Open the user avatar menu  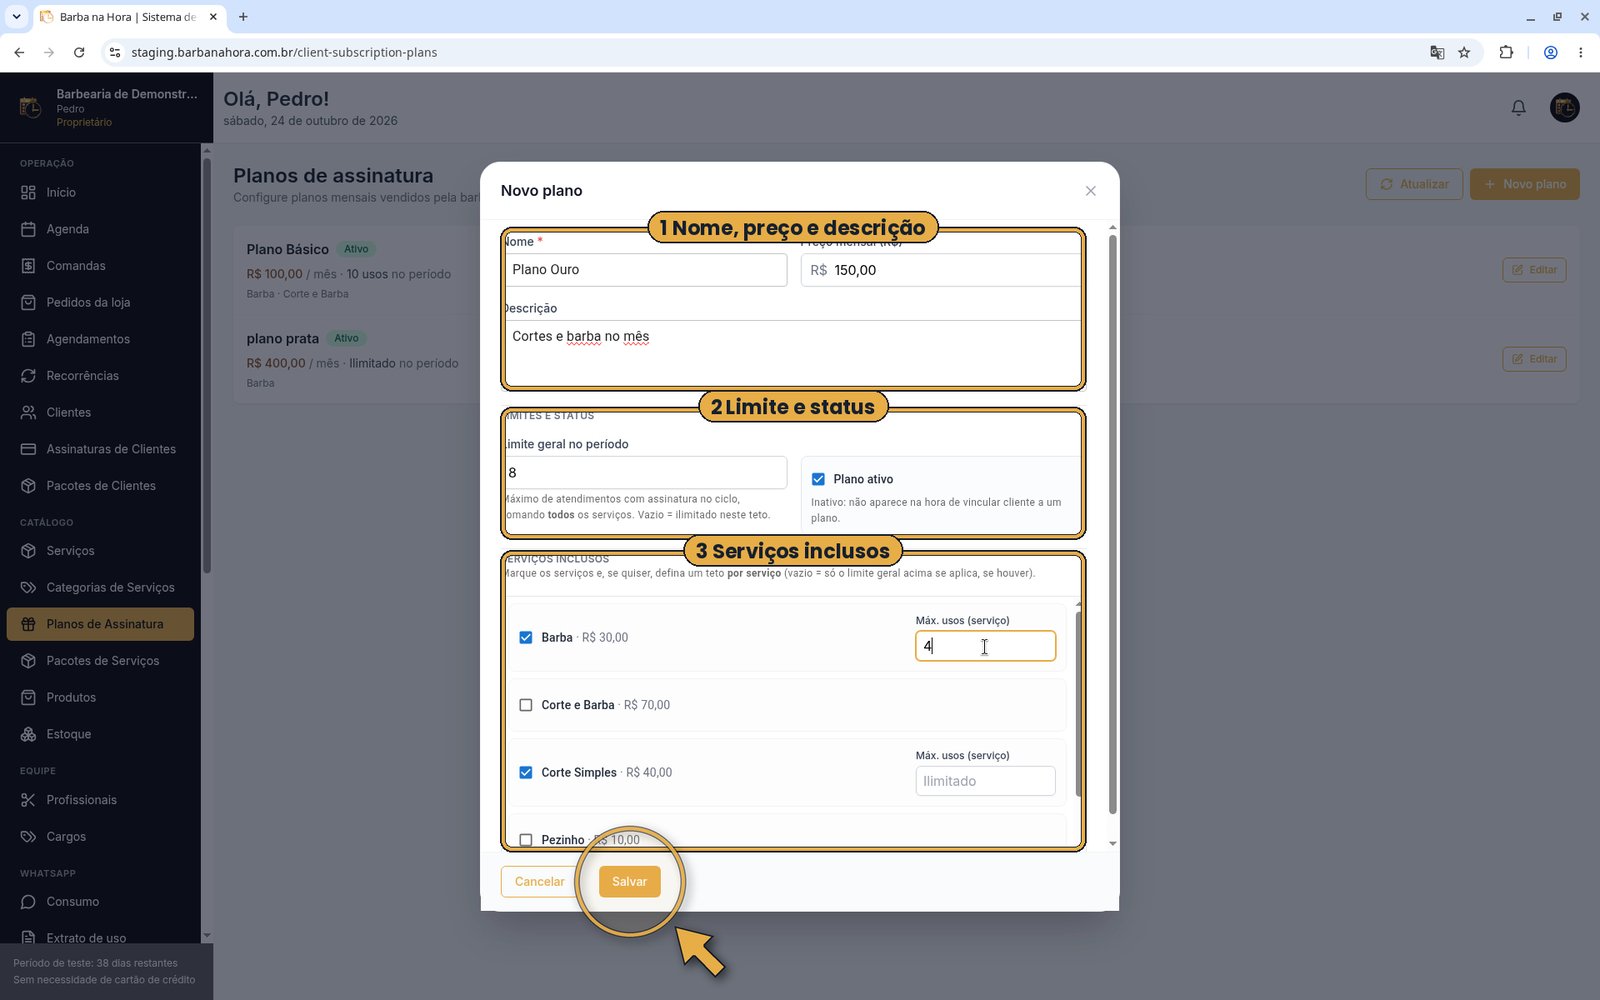point(1564,108)
